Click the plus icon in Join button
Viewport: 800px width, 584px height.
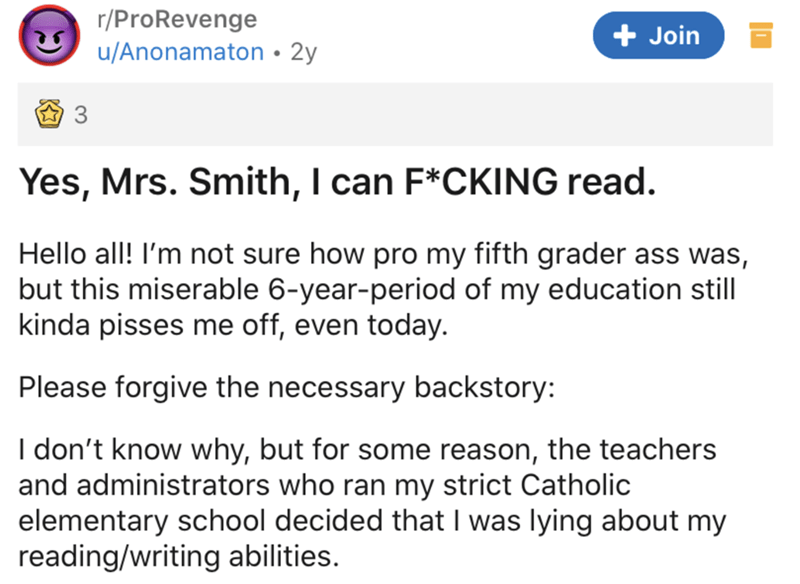624,36
